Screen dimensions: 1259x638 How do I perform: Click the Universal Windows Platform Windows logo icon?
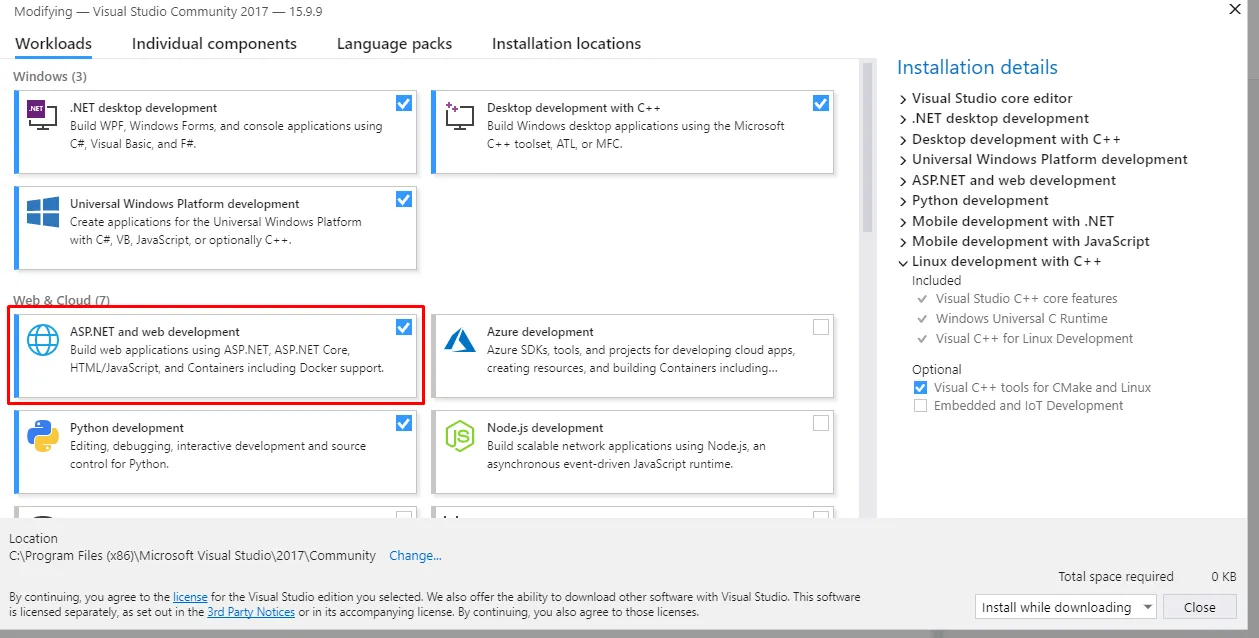[43, 212]
